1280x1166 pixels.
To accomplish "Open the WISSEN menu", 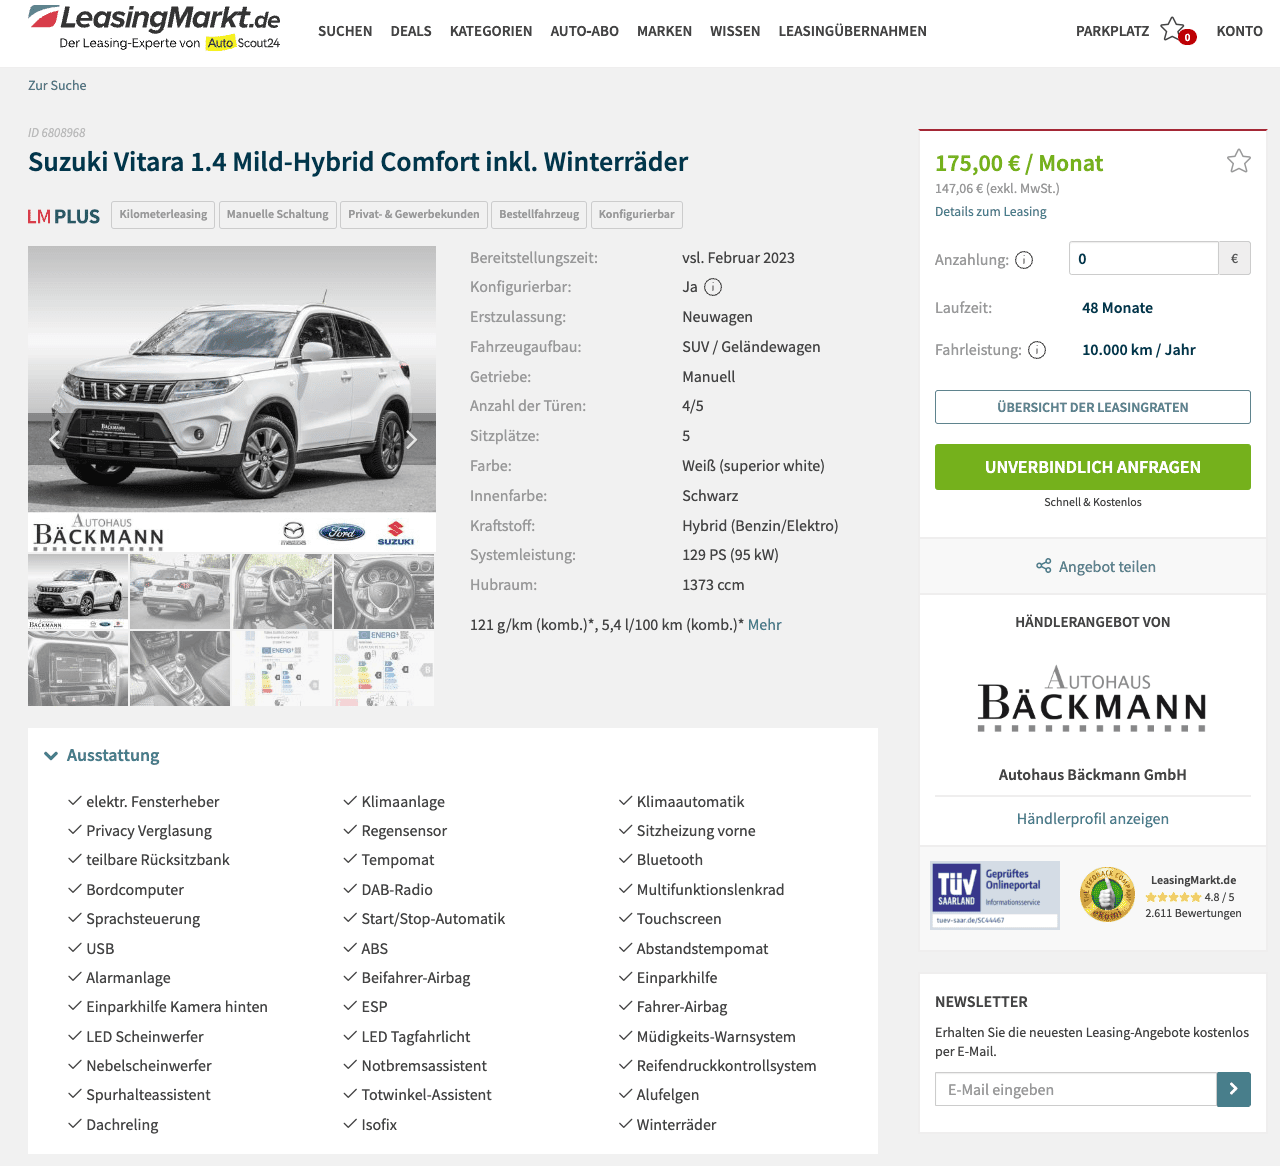I will click(735, 31).
